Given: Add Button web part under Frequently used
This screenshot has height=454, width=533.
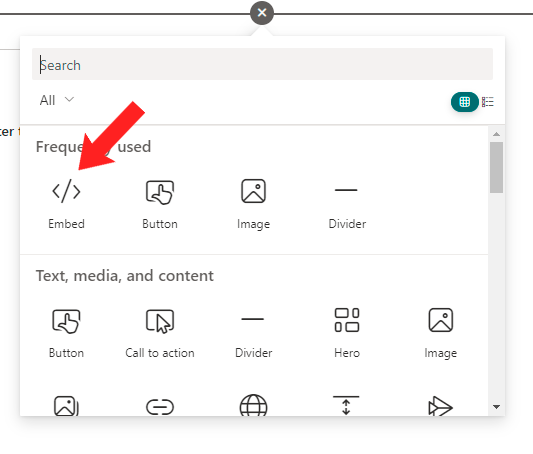Looking at the screenshot, I should [x=160, y=204].
